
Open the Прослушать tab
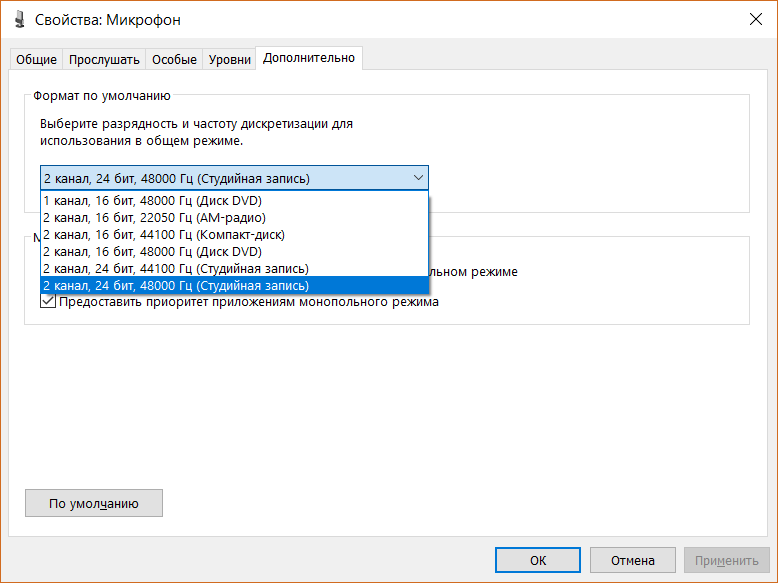104,60
